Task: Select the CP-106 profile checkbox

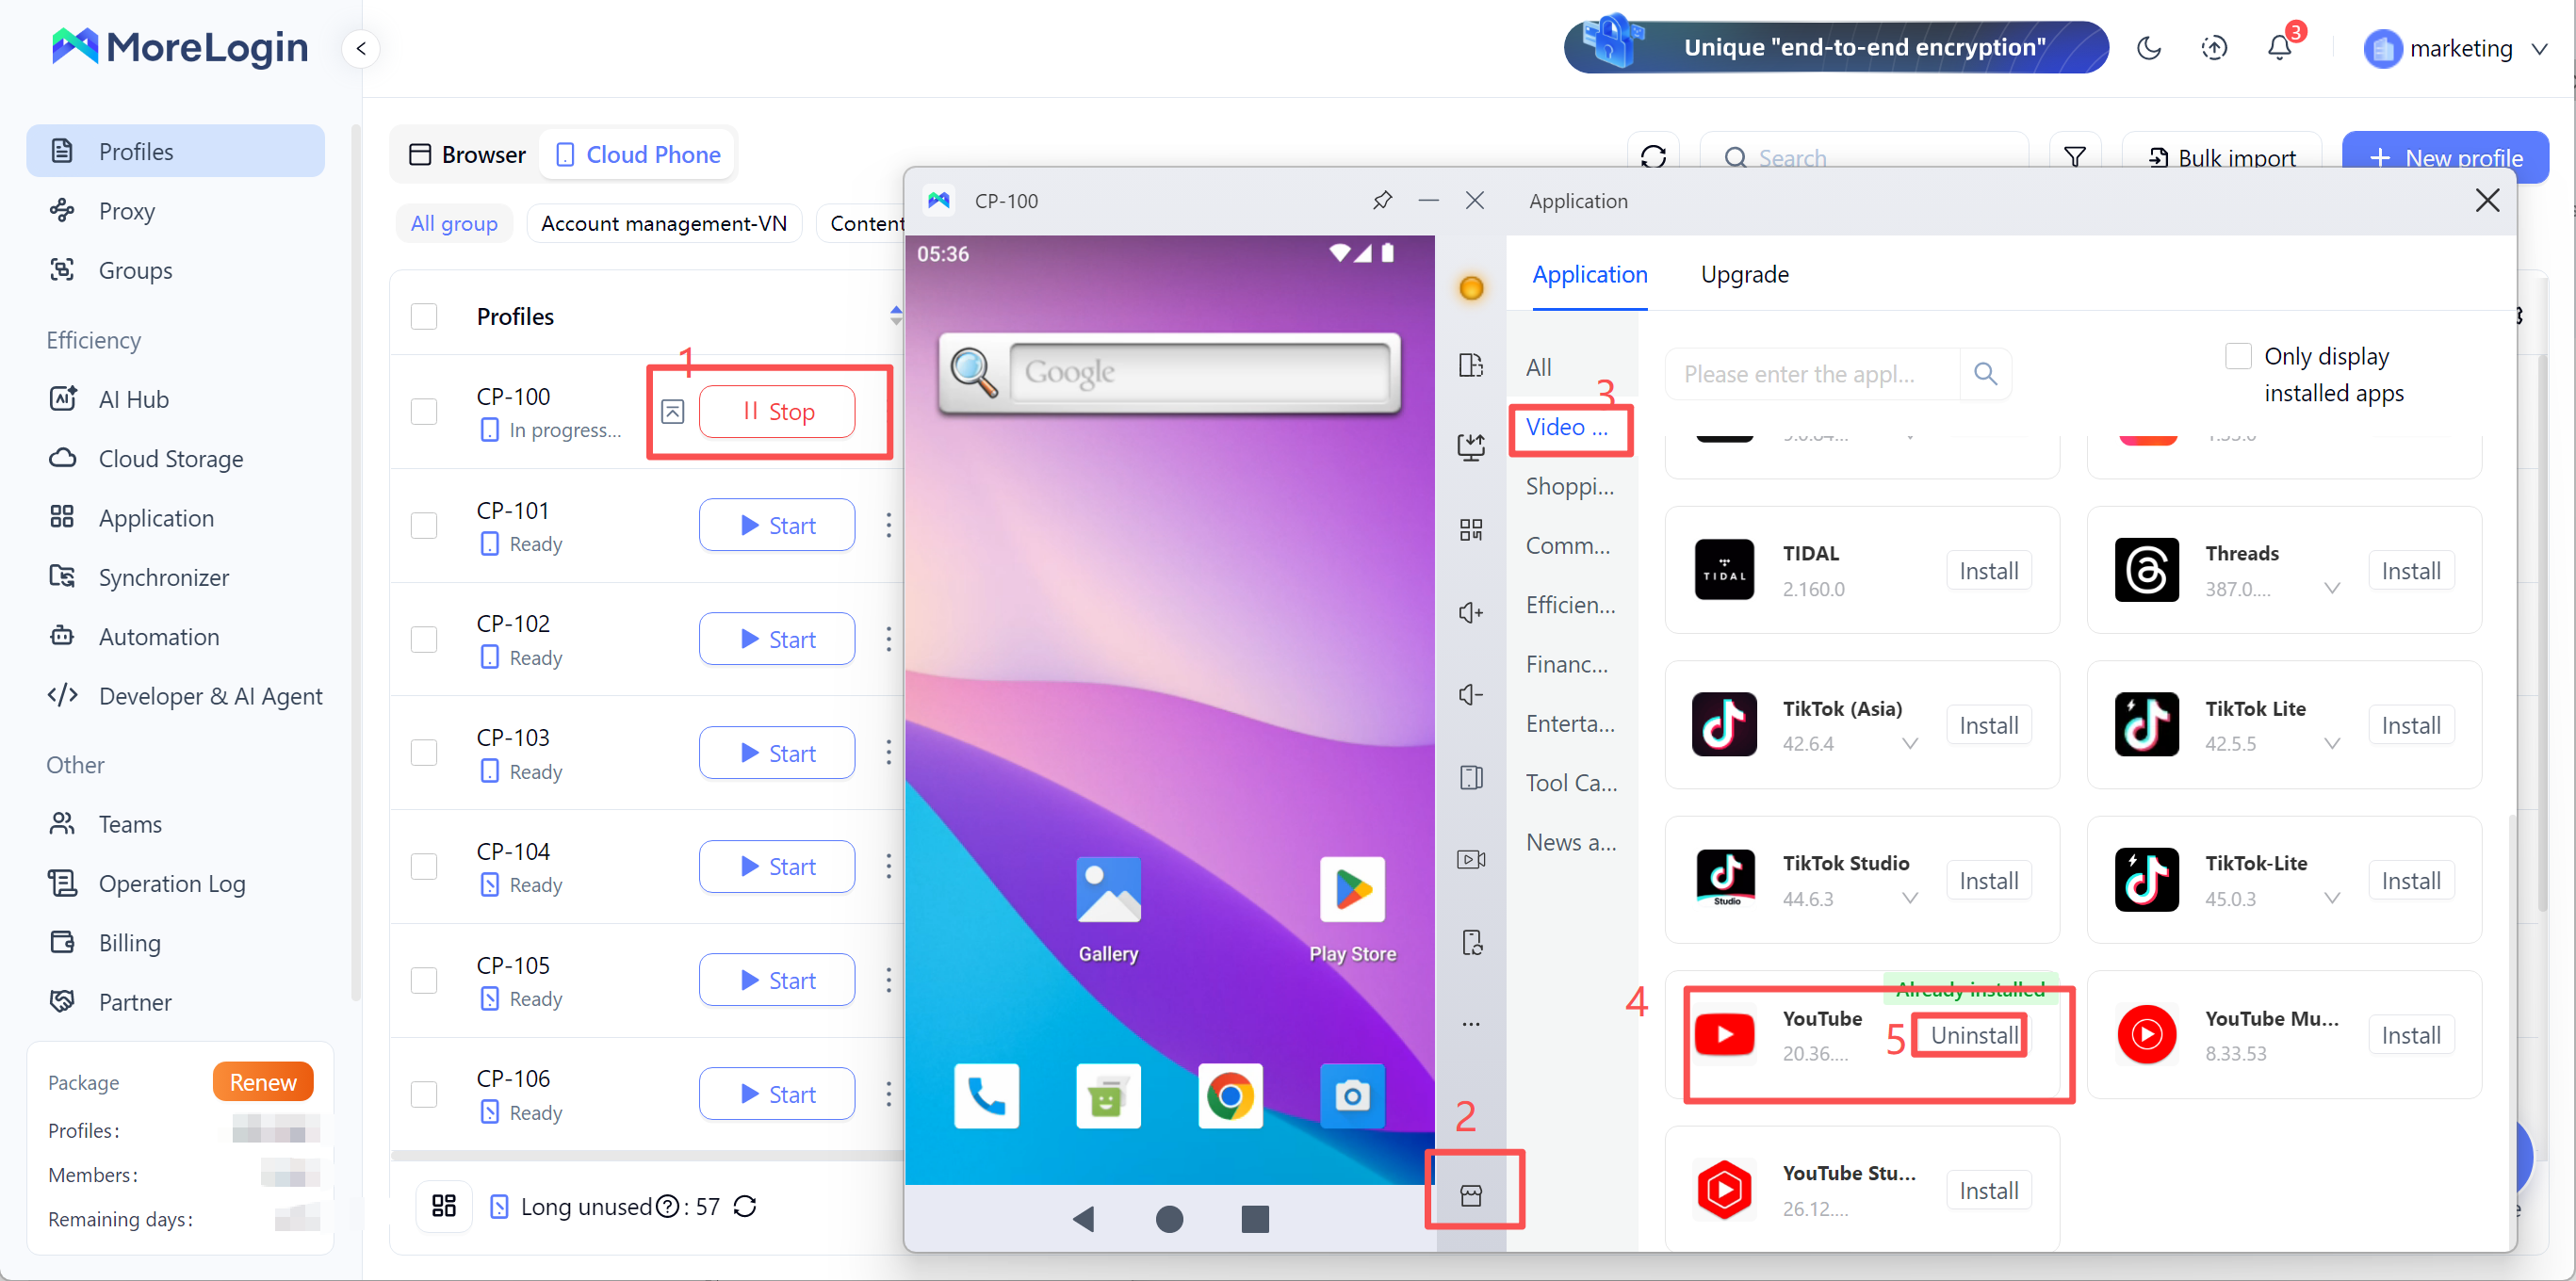Action: pos(424,1094)
